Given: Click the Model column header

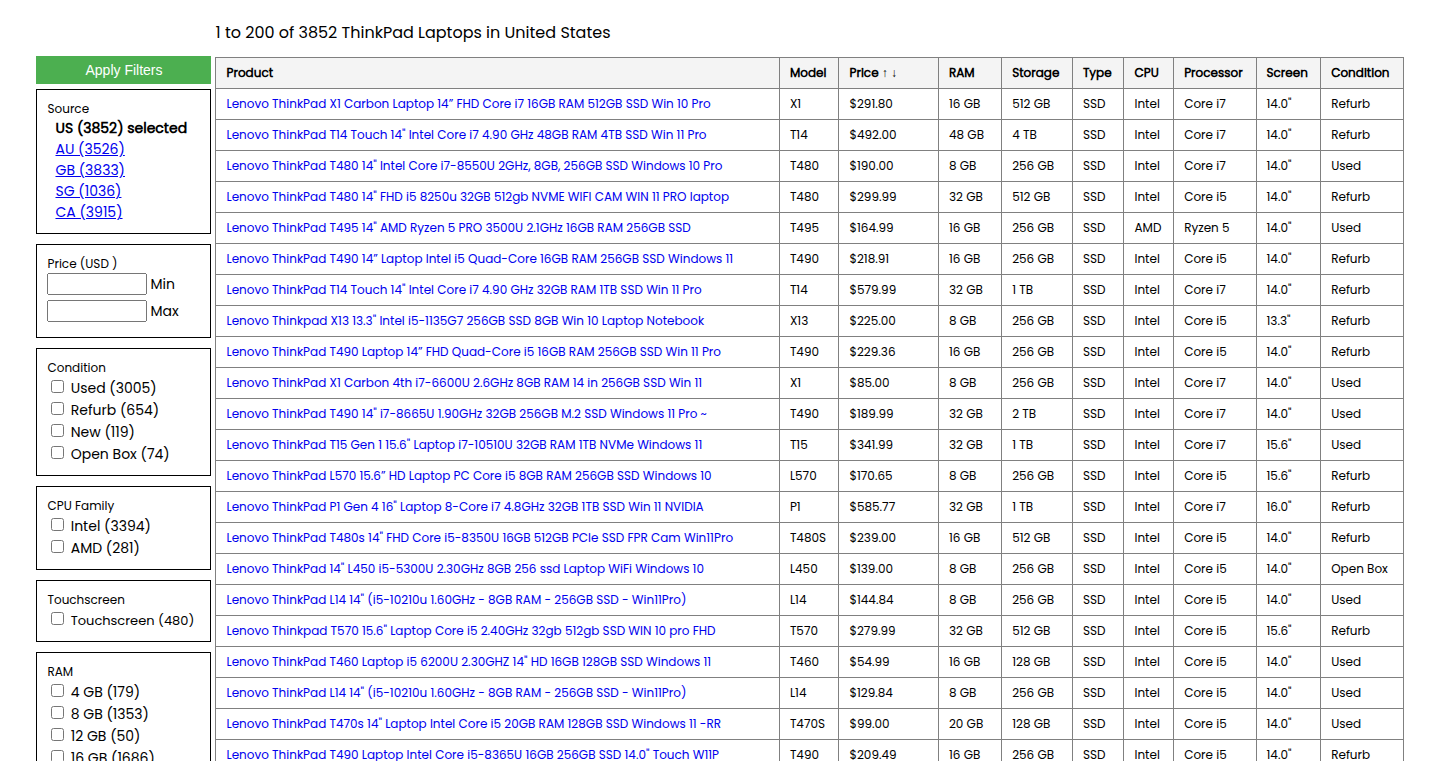Looking at the screenshot, I should click(808, 73).
